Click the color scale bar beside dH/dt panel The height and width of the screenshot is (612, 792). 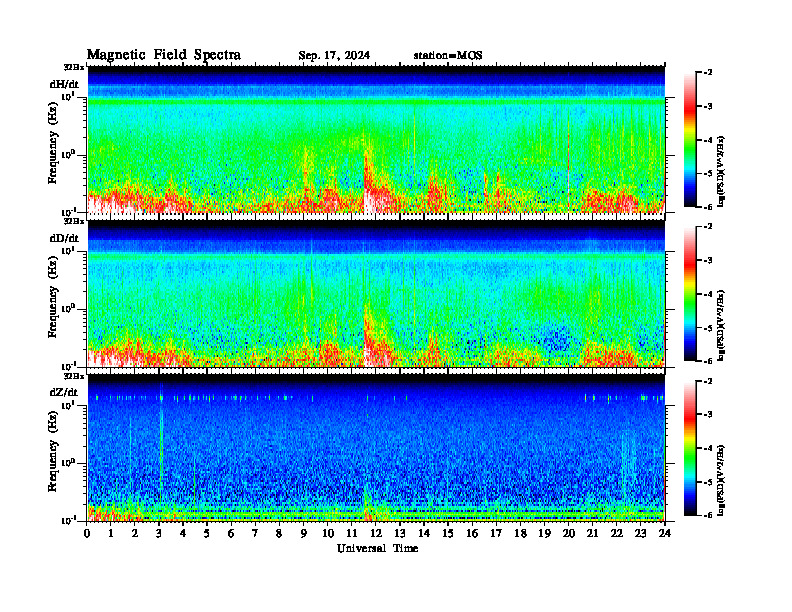689,139
